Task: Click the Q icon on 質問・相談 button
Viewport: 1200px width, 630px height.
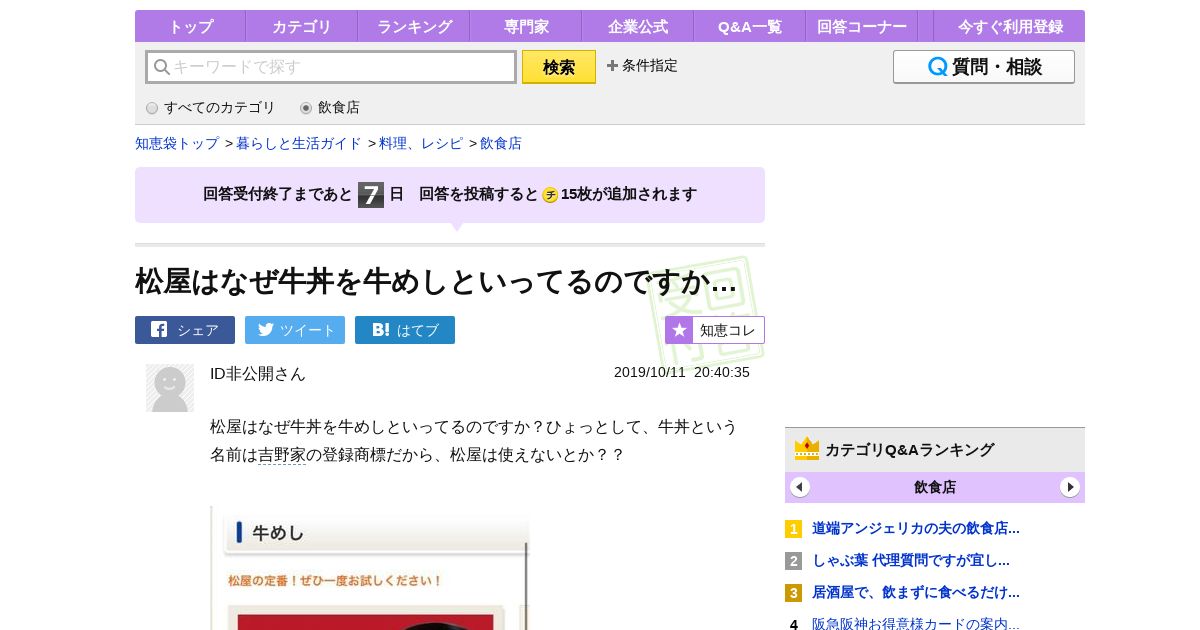Action: pos(937,67)
